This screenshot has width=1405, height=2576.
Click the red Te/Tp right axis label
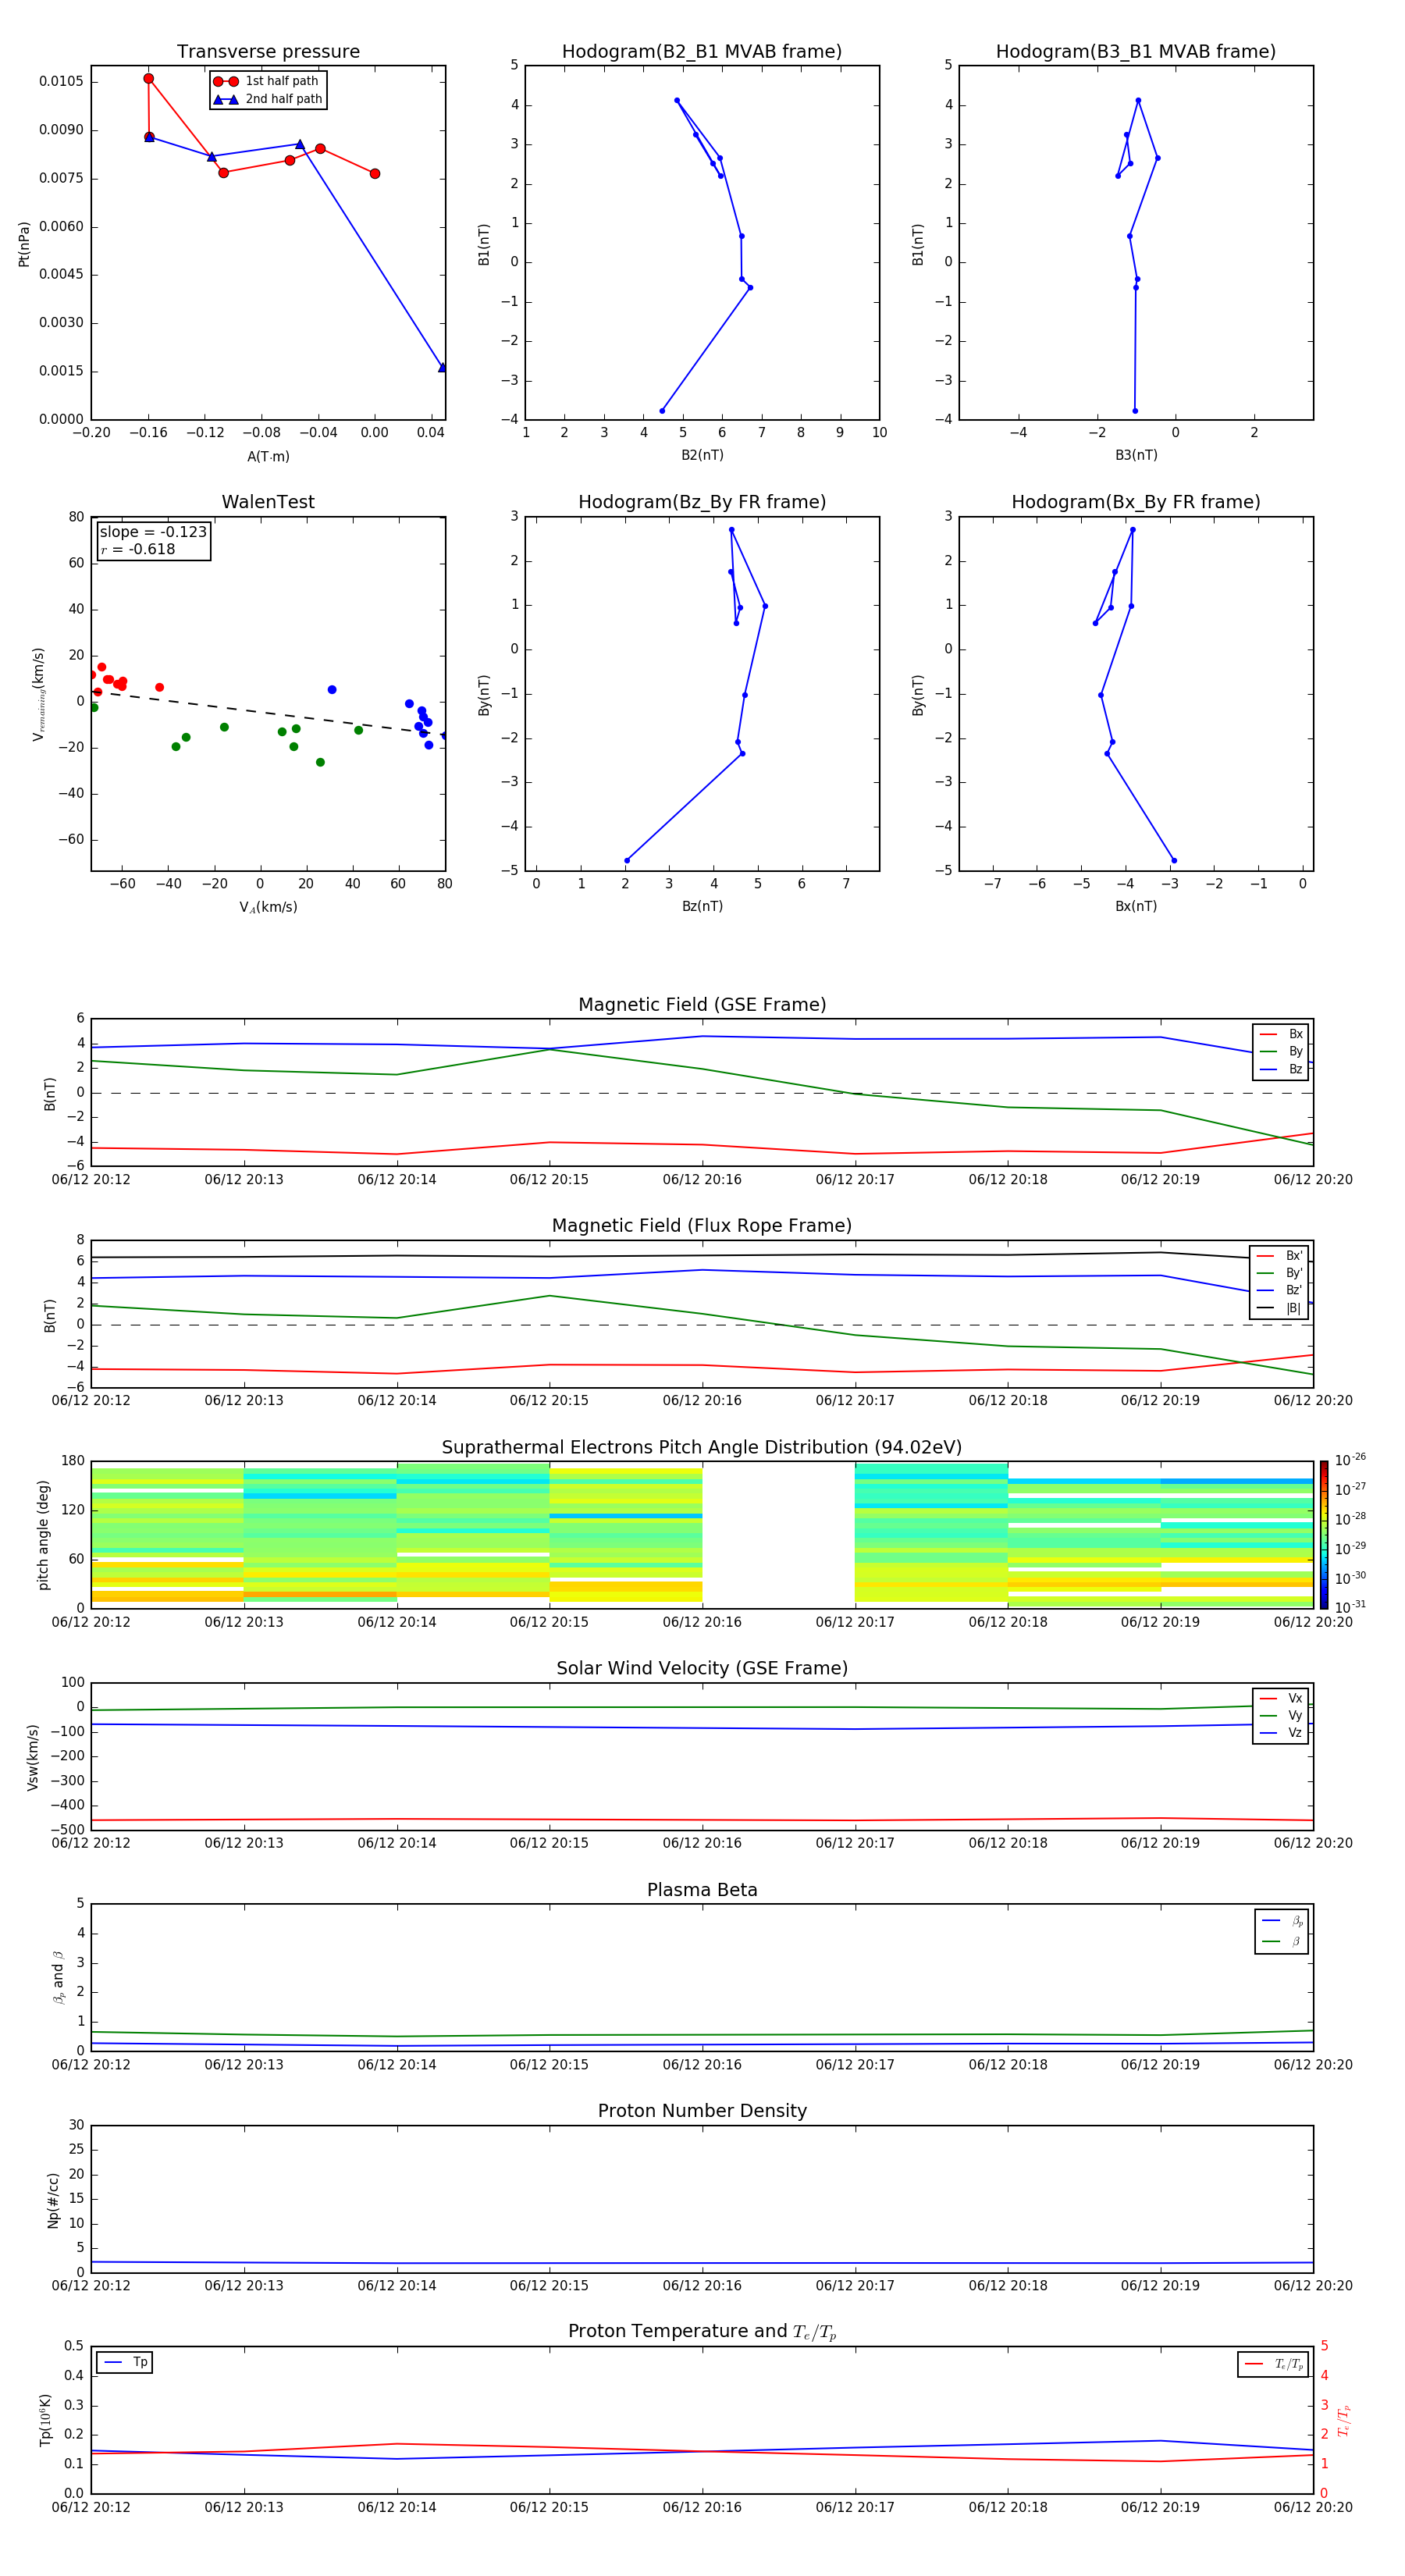(1344, 2420)
